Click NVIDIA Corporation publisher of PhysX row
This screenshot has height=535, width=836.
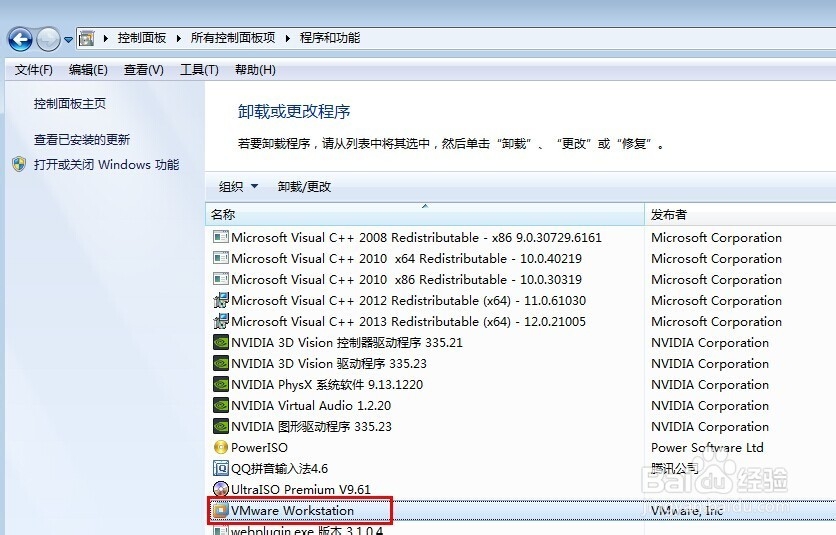tap(710, 385)
